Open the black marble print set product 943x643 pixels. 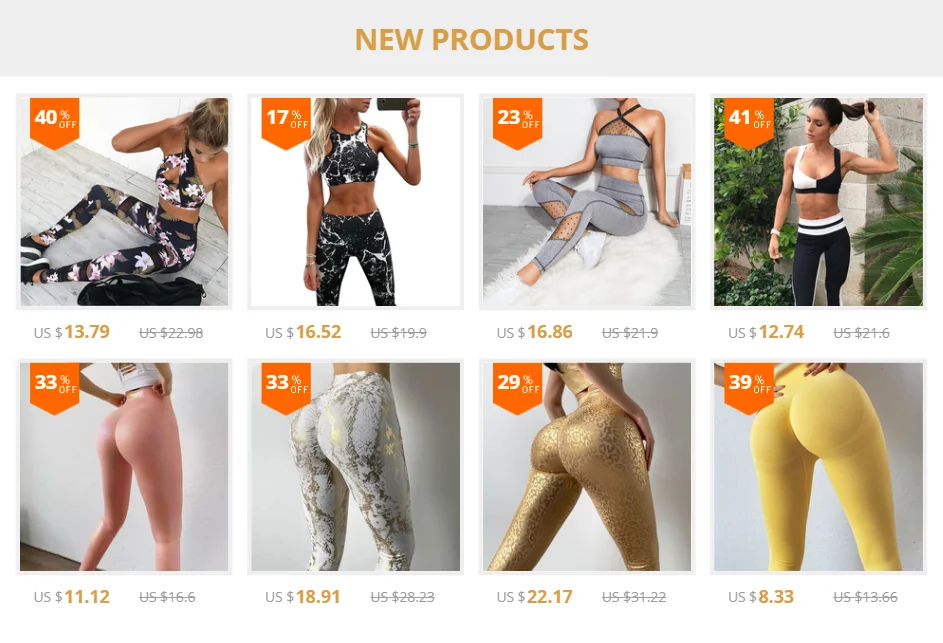tap(355, 202)
